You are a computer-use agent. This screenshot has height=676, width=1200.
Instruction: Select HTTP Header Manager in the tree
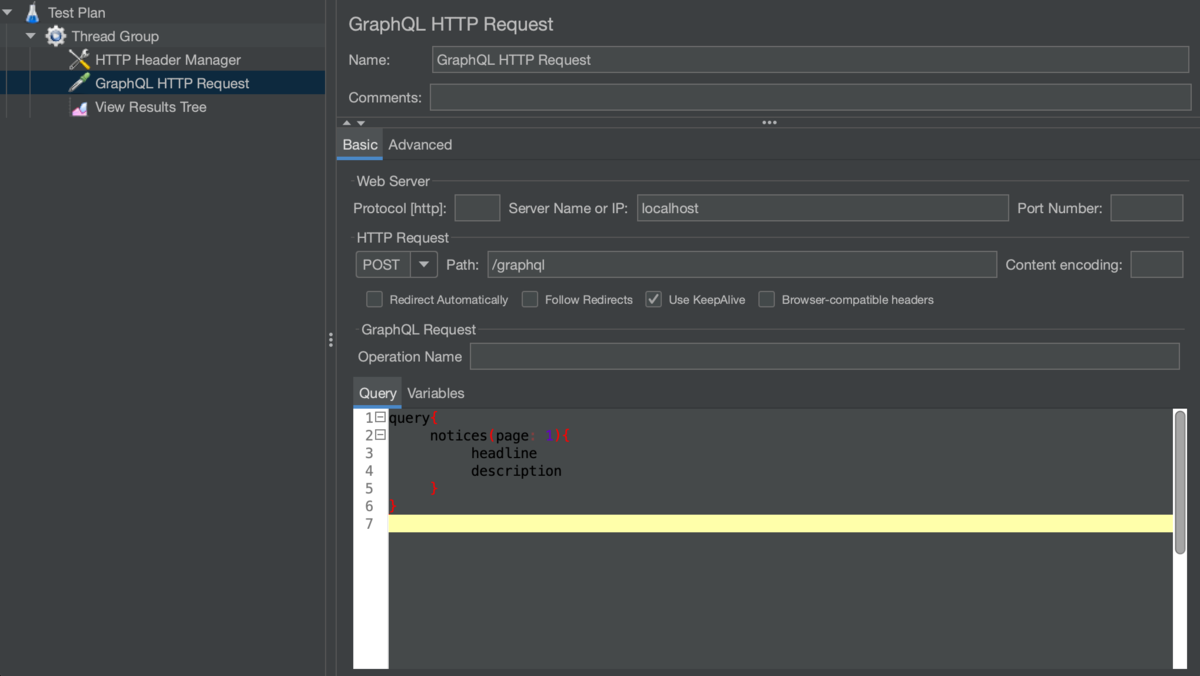(x=168, y=60)
